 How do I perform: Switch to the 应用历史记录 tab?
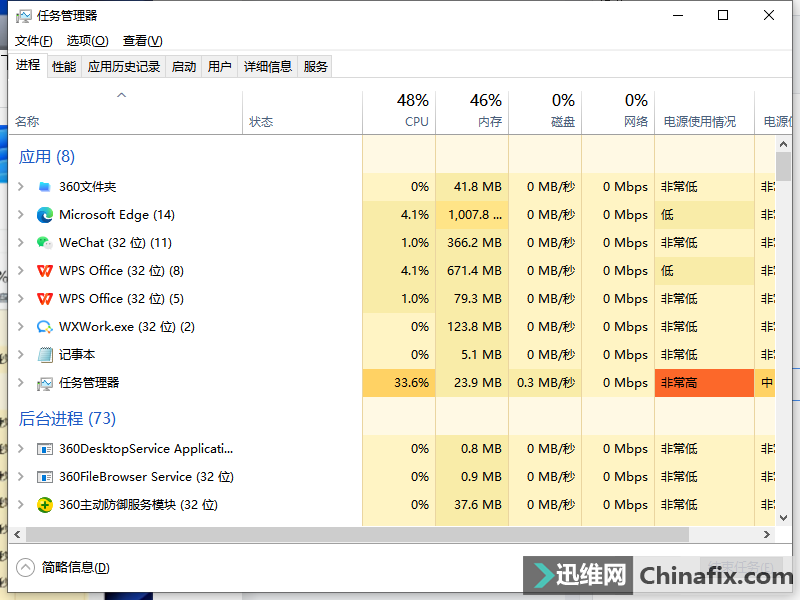[x=124, y=66]
